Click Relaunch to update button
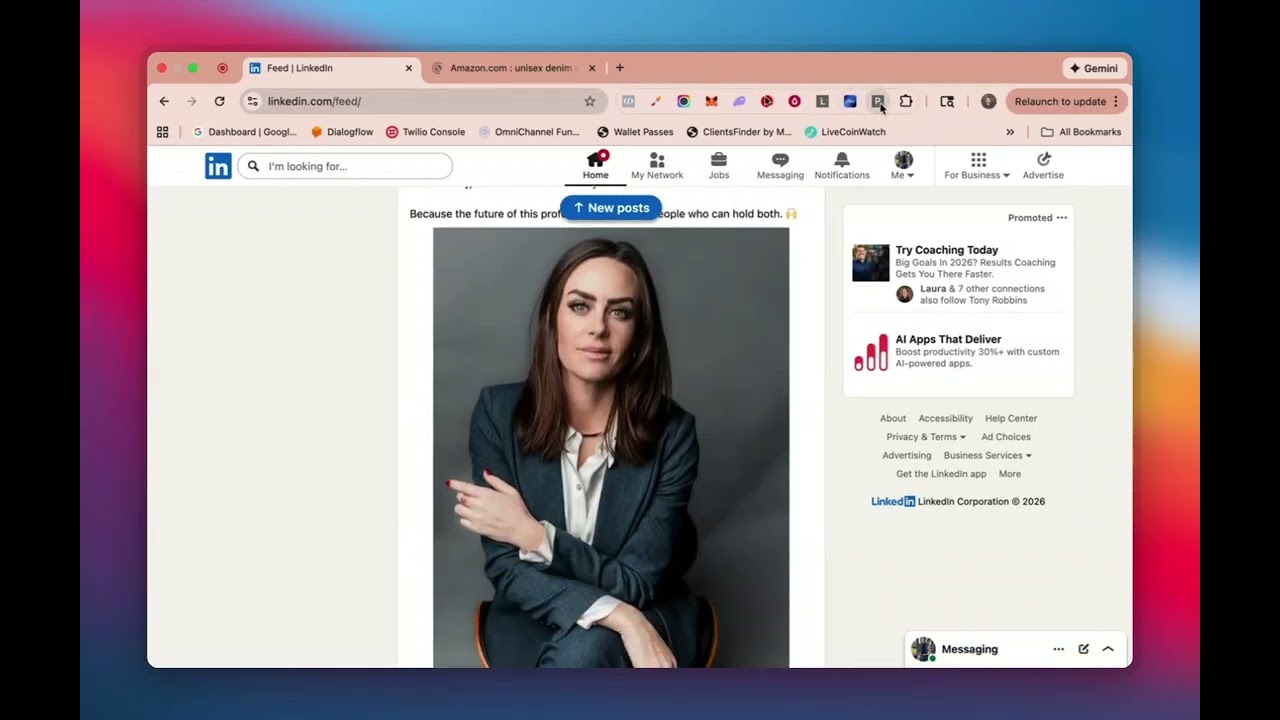This screenshot has height=720, width=1280. coord(1066,101)
